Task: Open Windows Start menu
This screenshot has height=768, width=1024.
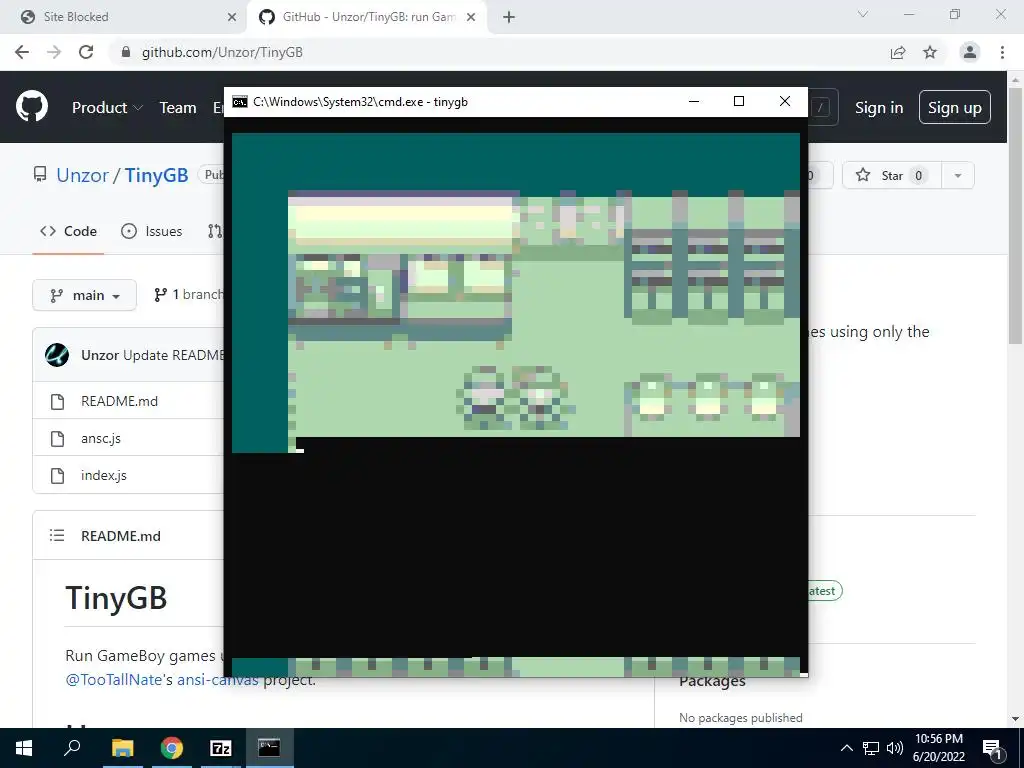Action: pyautogui.click(x=24, y=748)
